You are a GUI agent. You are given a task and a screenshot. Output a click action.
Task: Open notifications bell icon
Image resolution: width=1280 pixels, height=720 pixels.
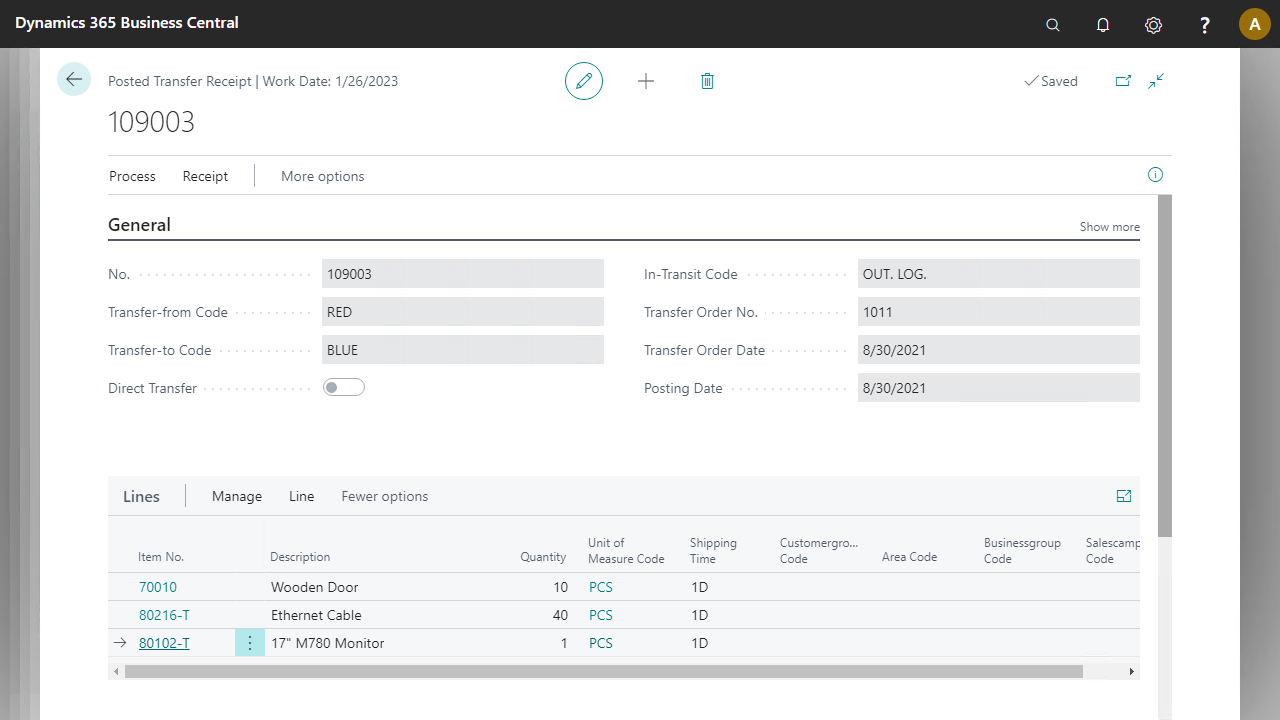click(1103, 25)
